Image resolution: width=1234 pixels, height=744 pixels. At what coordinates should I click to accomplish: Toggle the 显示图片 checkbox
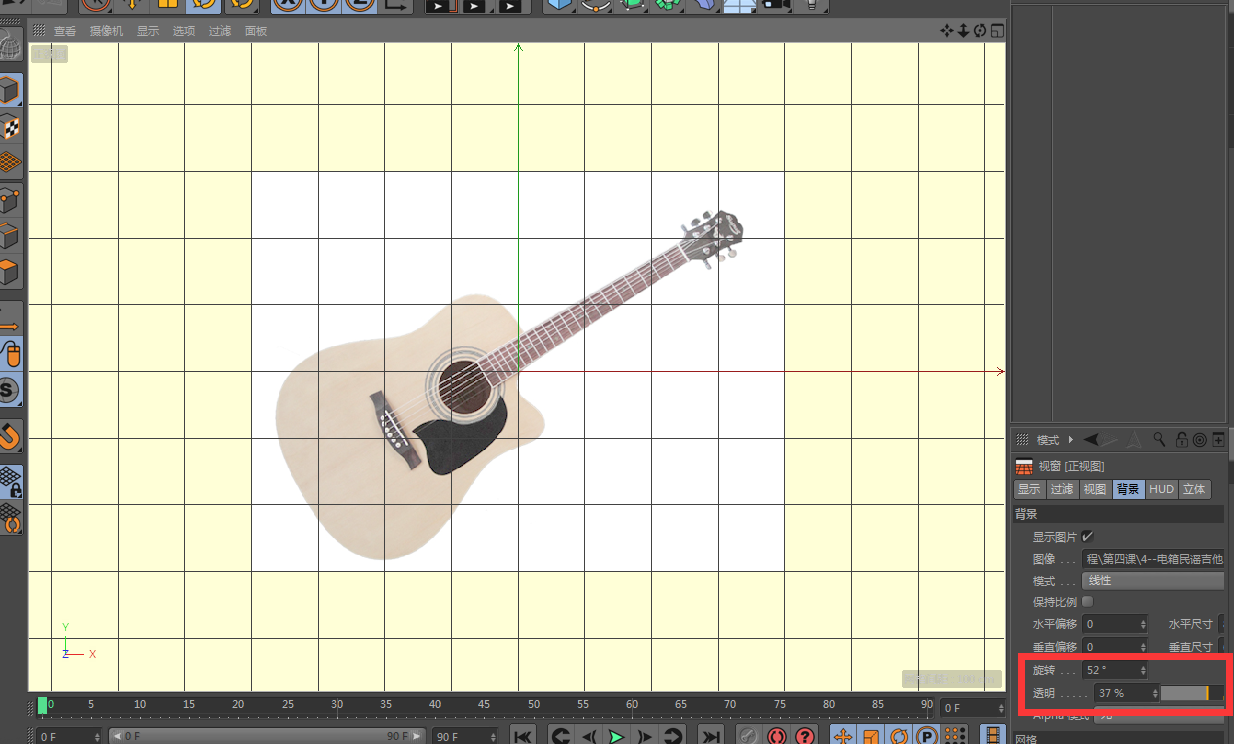click(1087, 537)
